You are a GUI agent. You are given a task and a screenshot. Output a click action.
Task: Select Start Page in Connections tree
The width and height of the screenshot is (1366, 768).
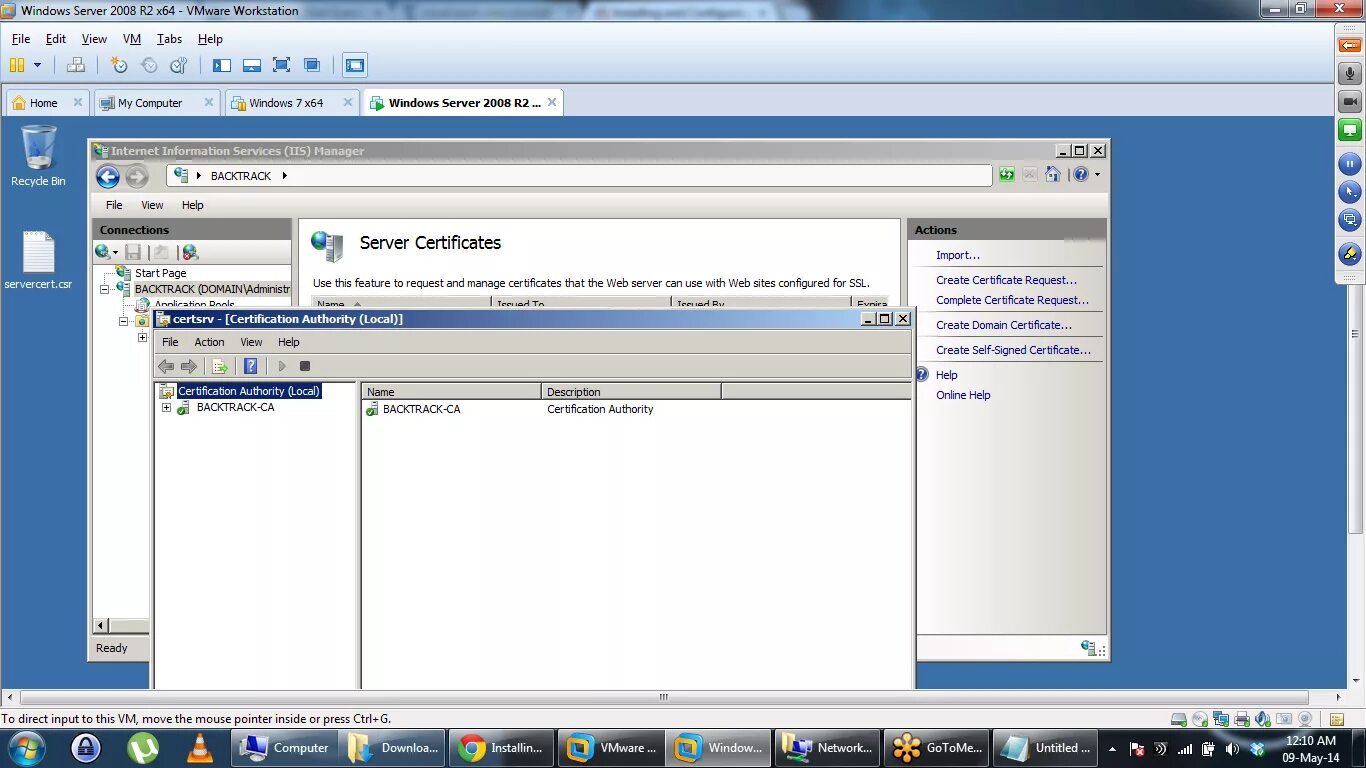tap(160, 273)
